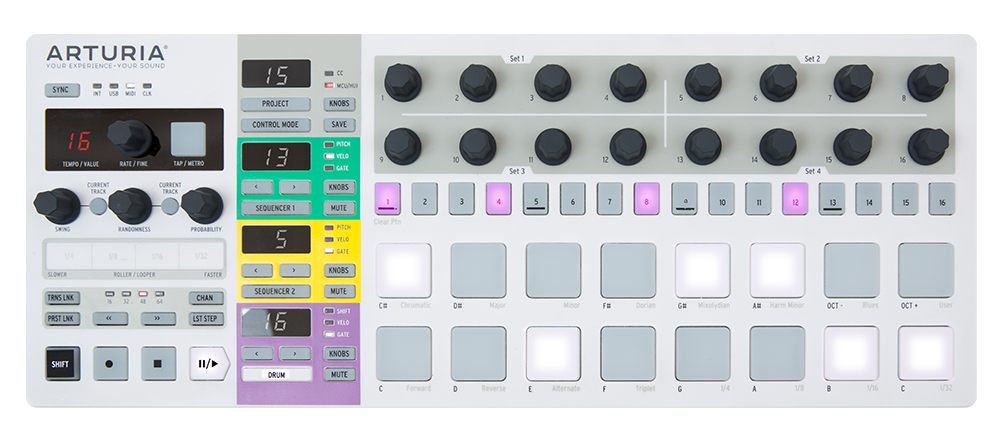Hit the lit B 1/16 pad
The height and width of the screenshot is (447, 999).
852,353
